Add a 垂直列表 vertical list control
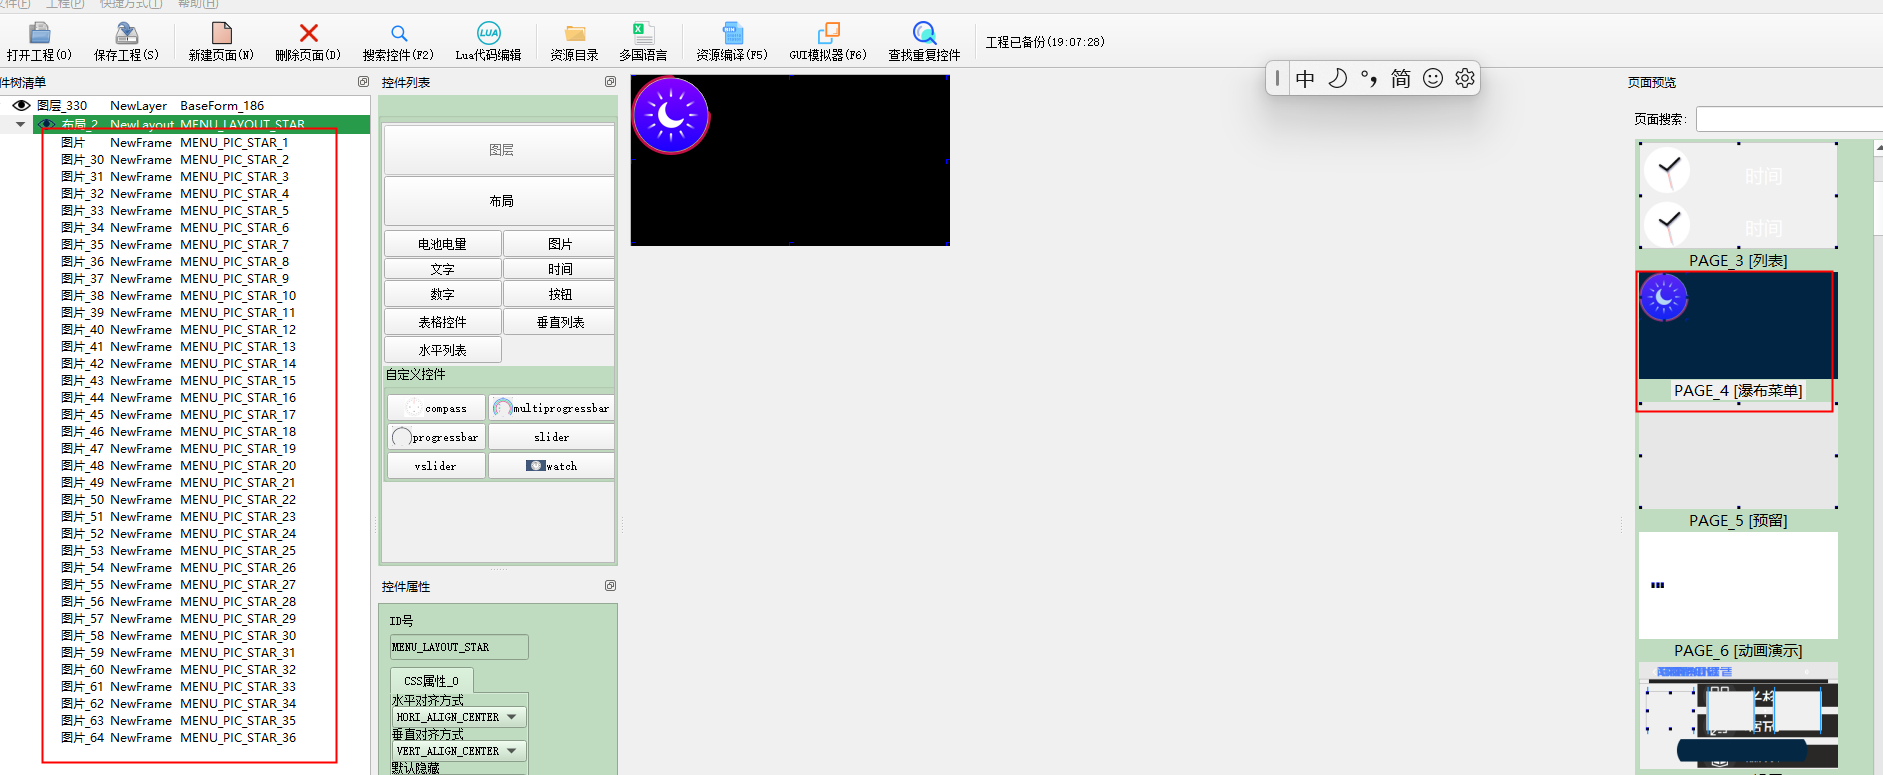Screen dimensions: 1883x775 [560, 322]
